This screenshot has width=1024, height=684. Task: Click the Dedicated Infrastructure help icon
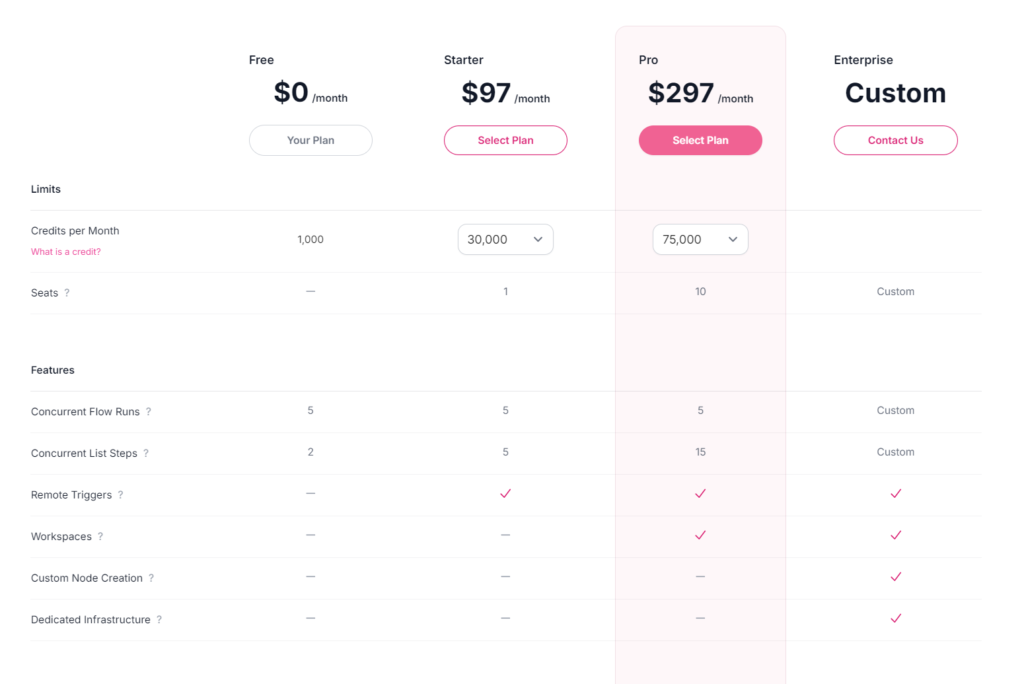click(159, 620)
